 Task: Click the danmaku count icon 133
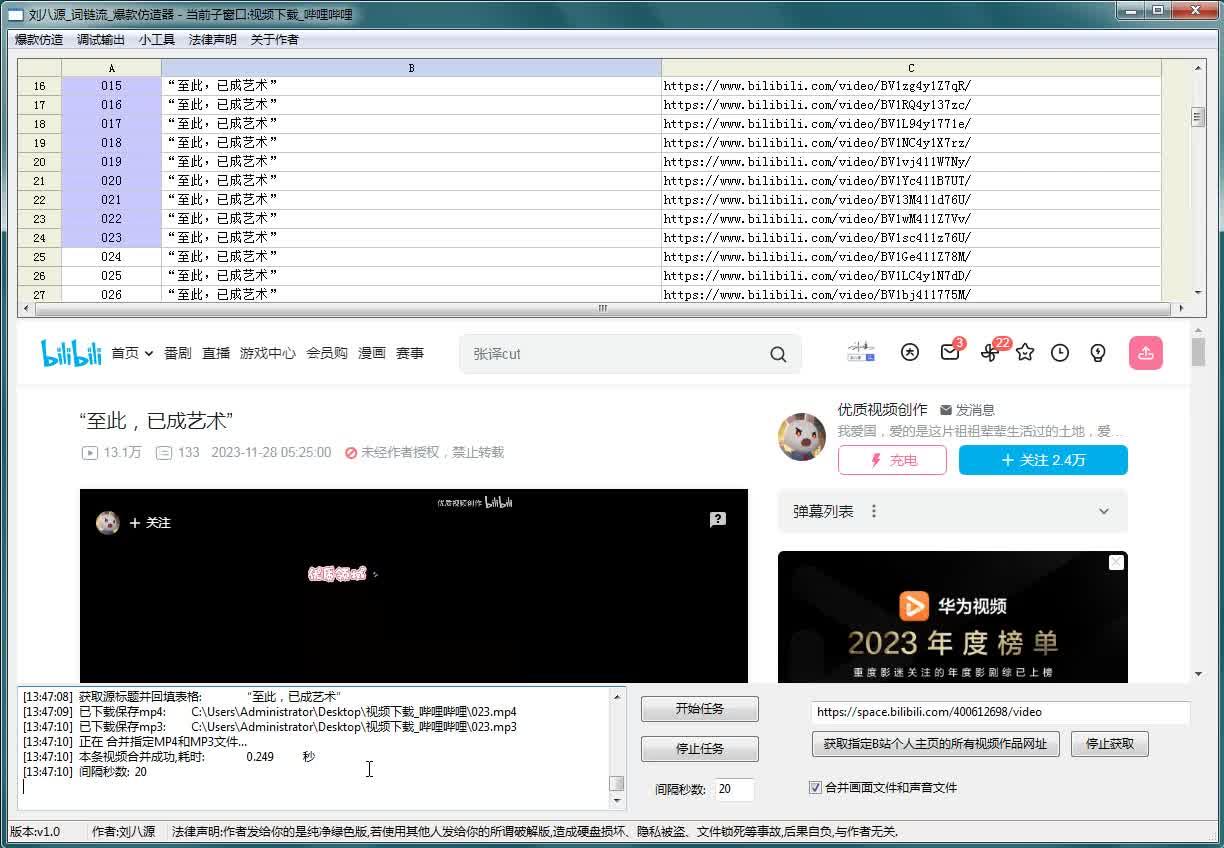click(164, 453)
